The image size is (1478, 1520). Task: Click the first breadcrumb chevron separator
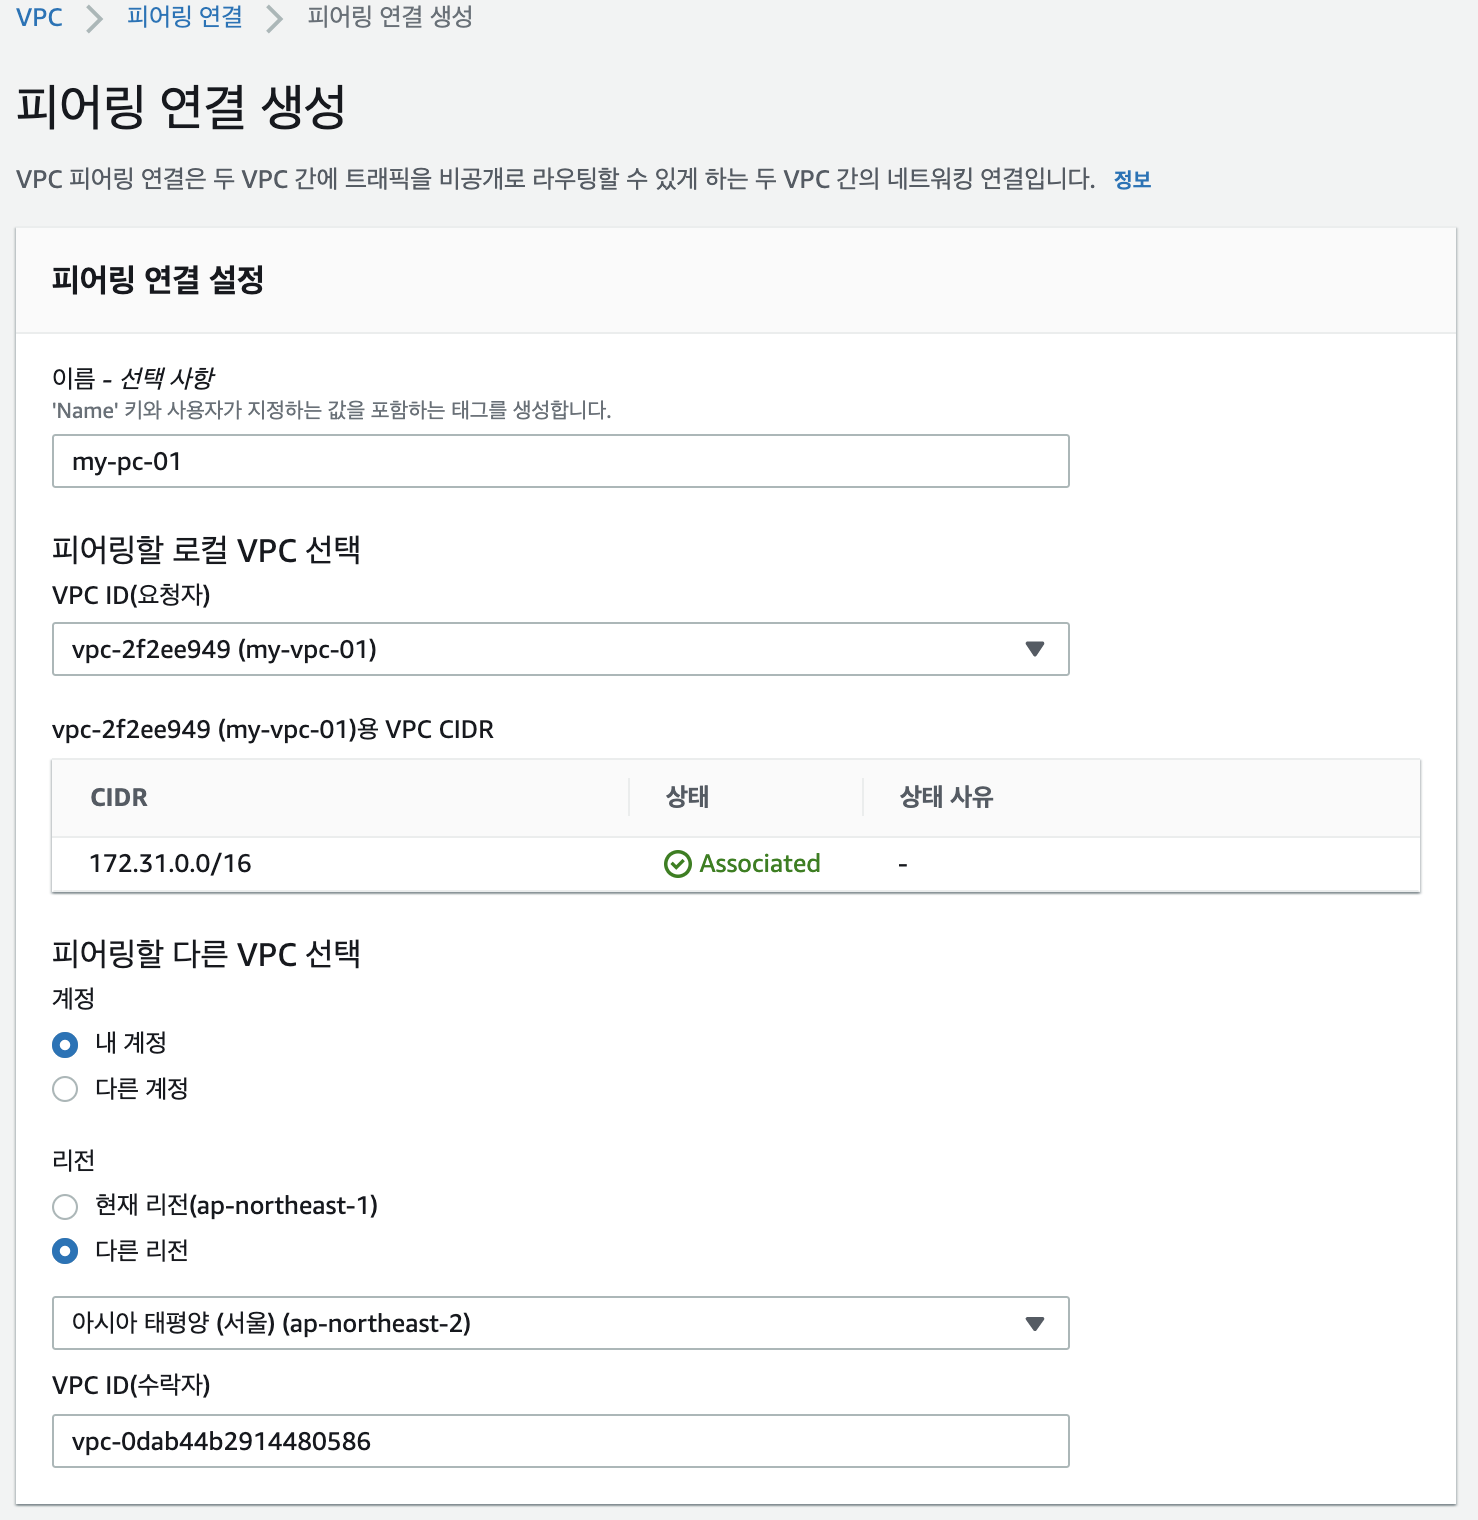coord(94,18)
